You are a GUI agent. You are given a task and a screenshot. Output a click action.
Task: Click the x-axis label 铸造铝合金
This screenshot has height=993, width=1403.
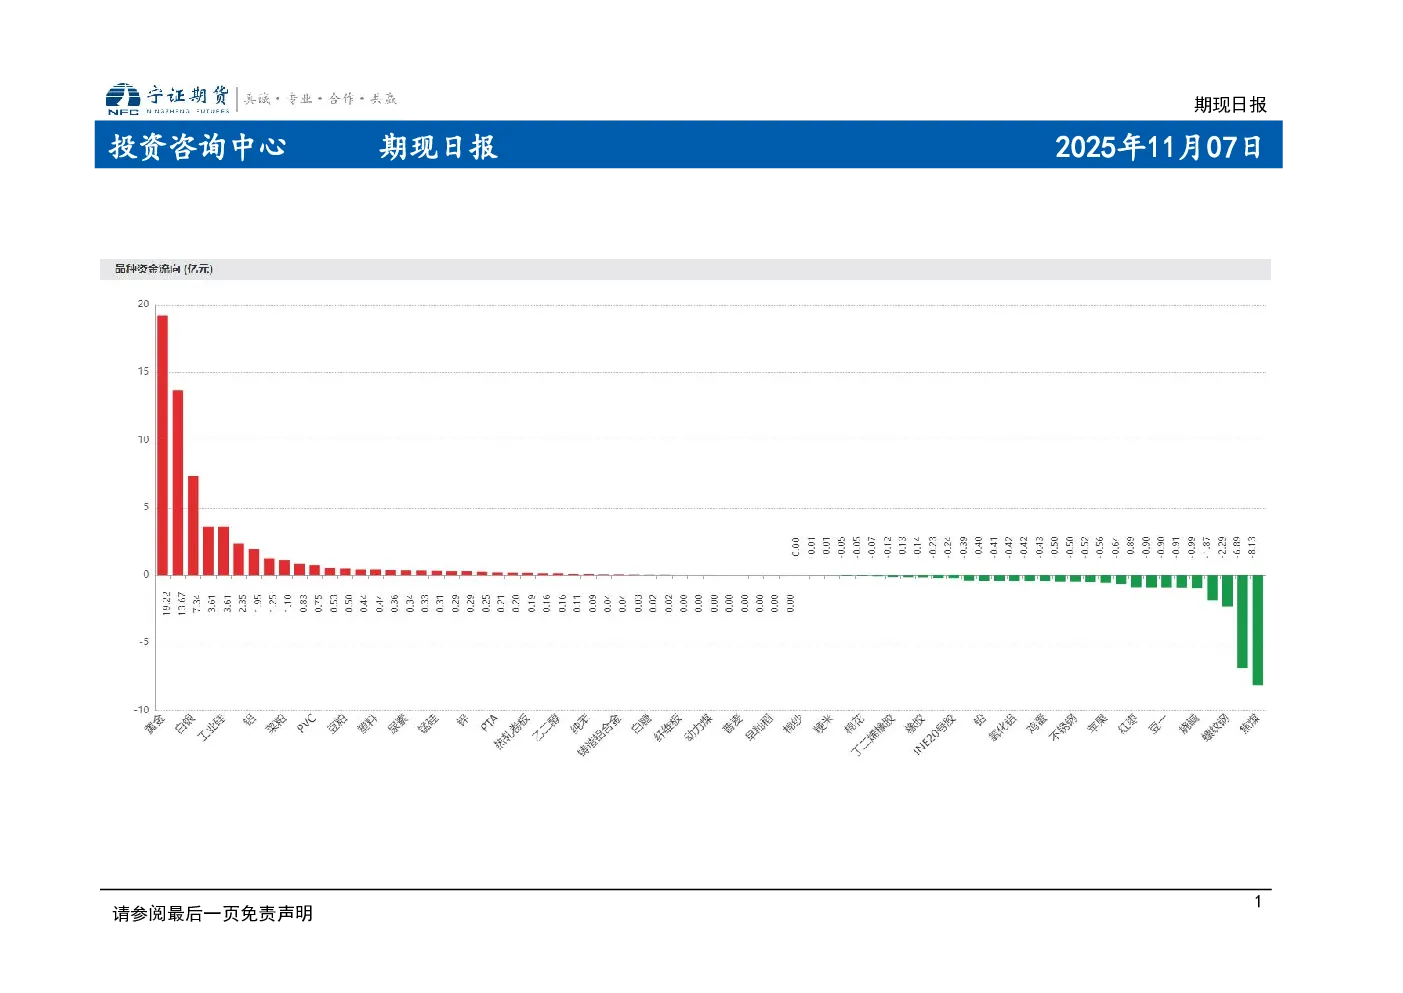tap(599, 735)
